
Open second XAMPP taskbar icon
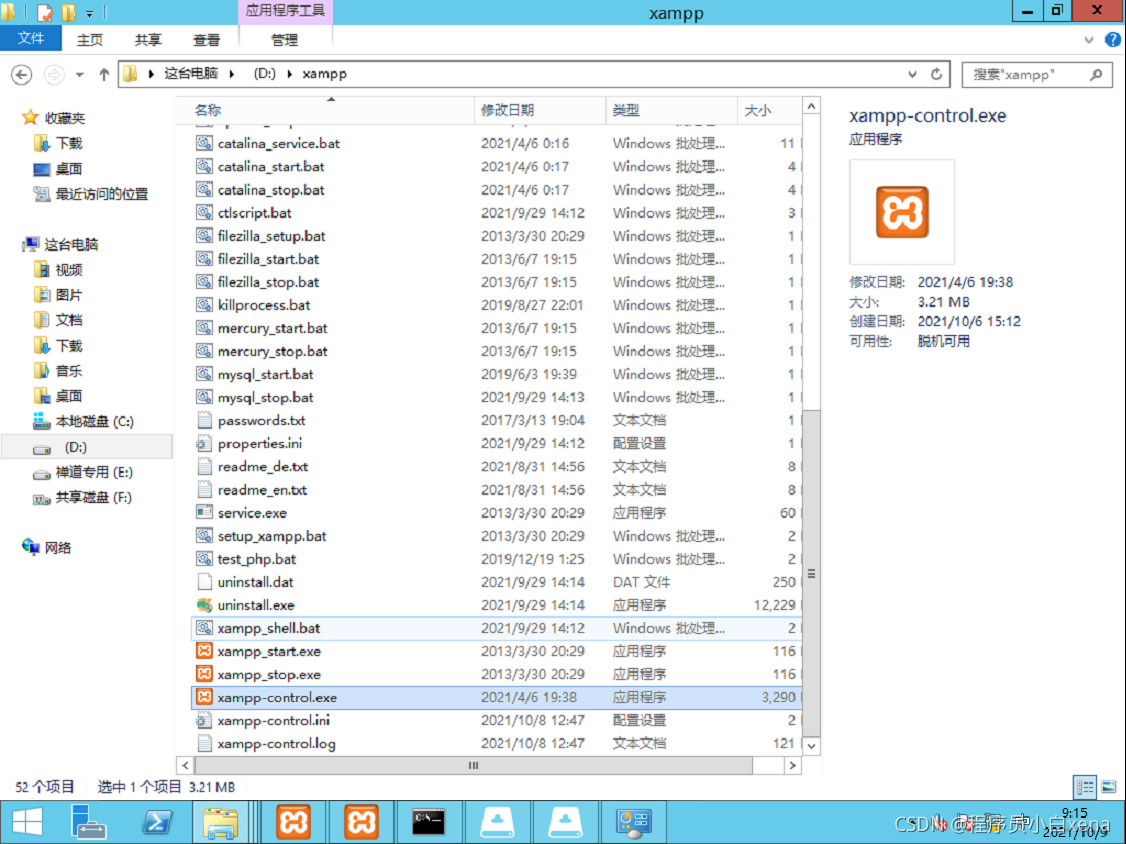click(361, 822)
